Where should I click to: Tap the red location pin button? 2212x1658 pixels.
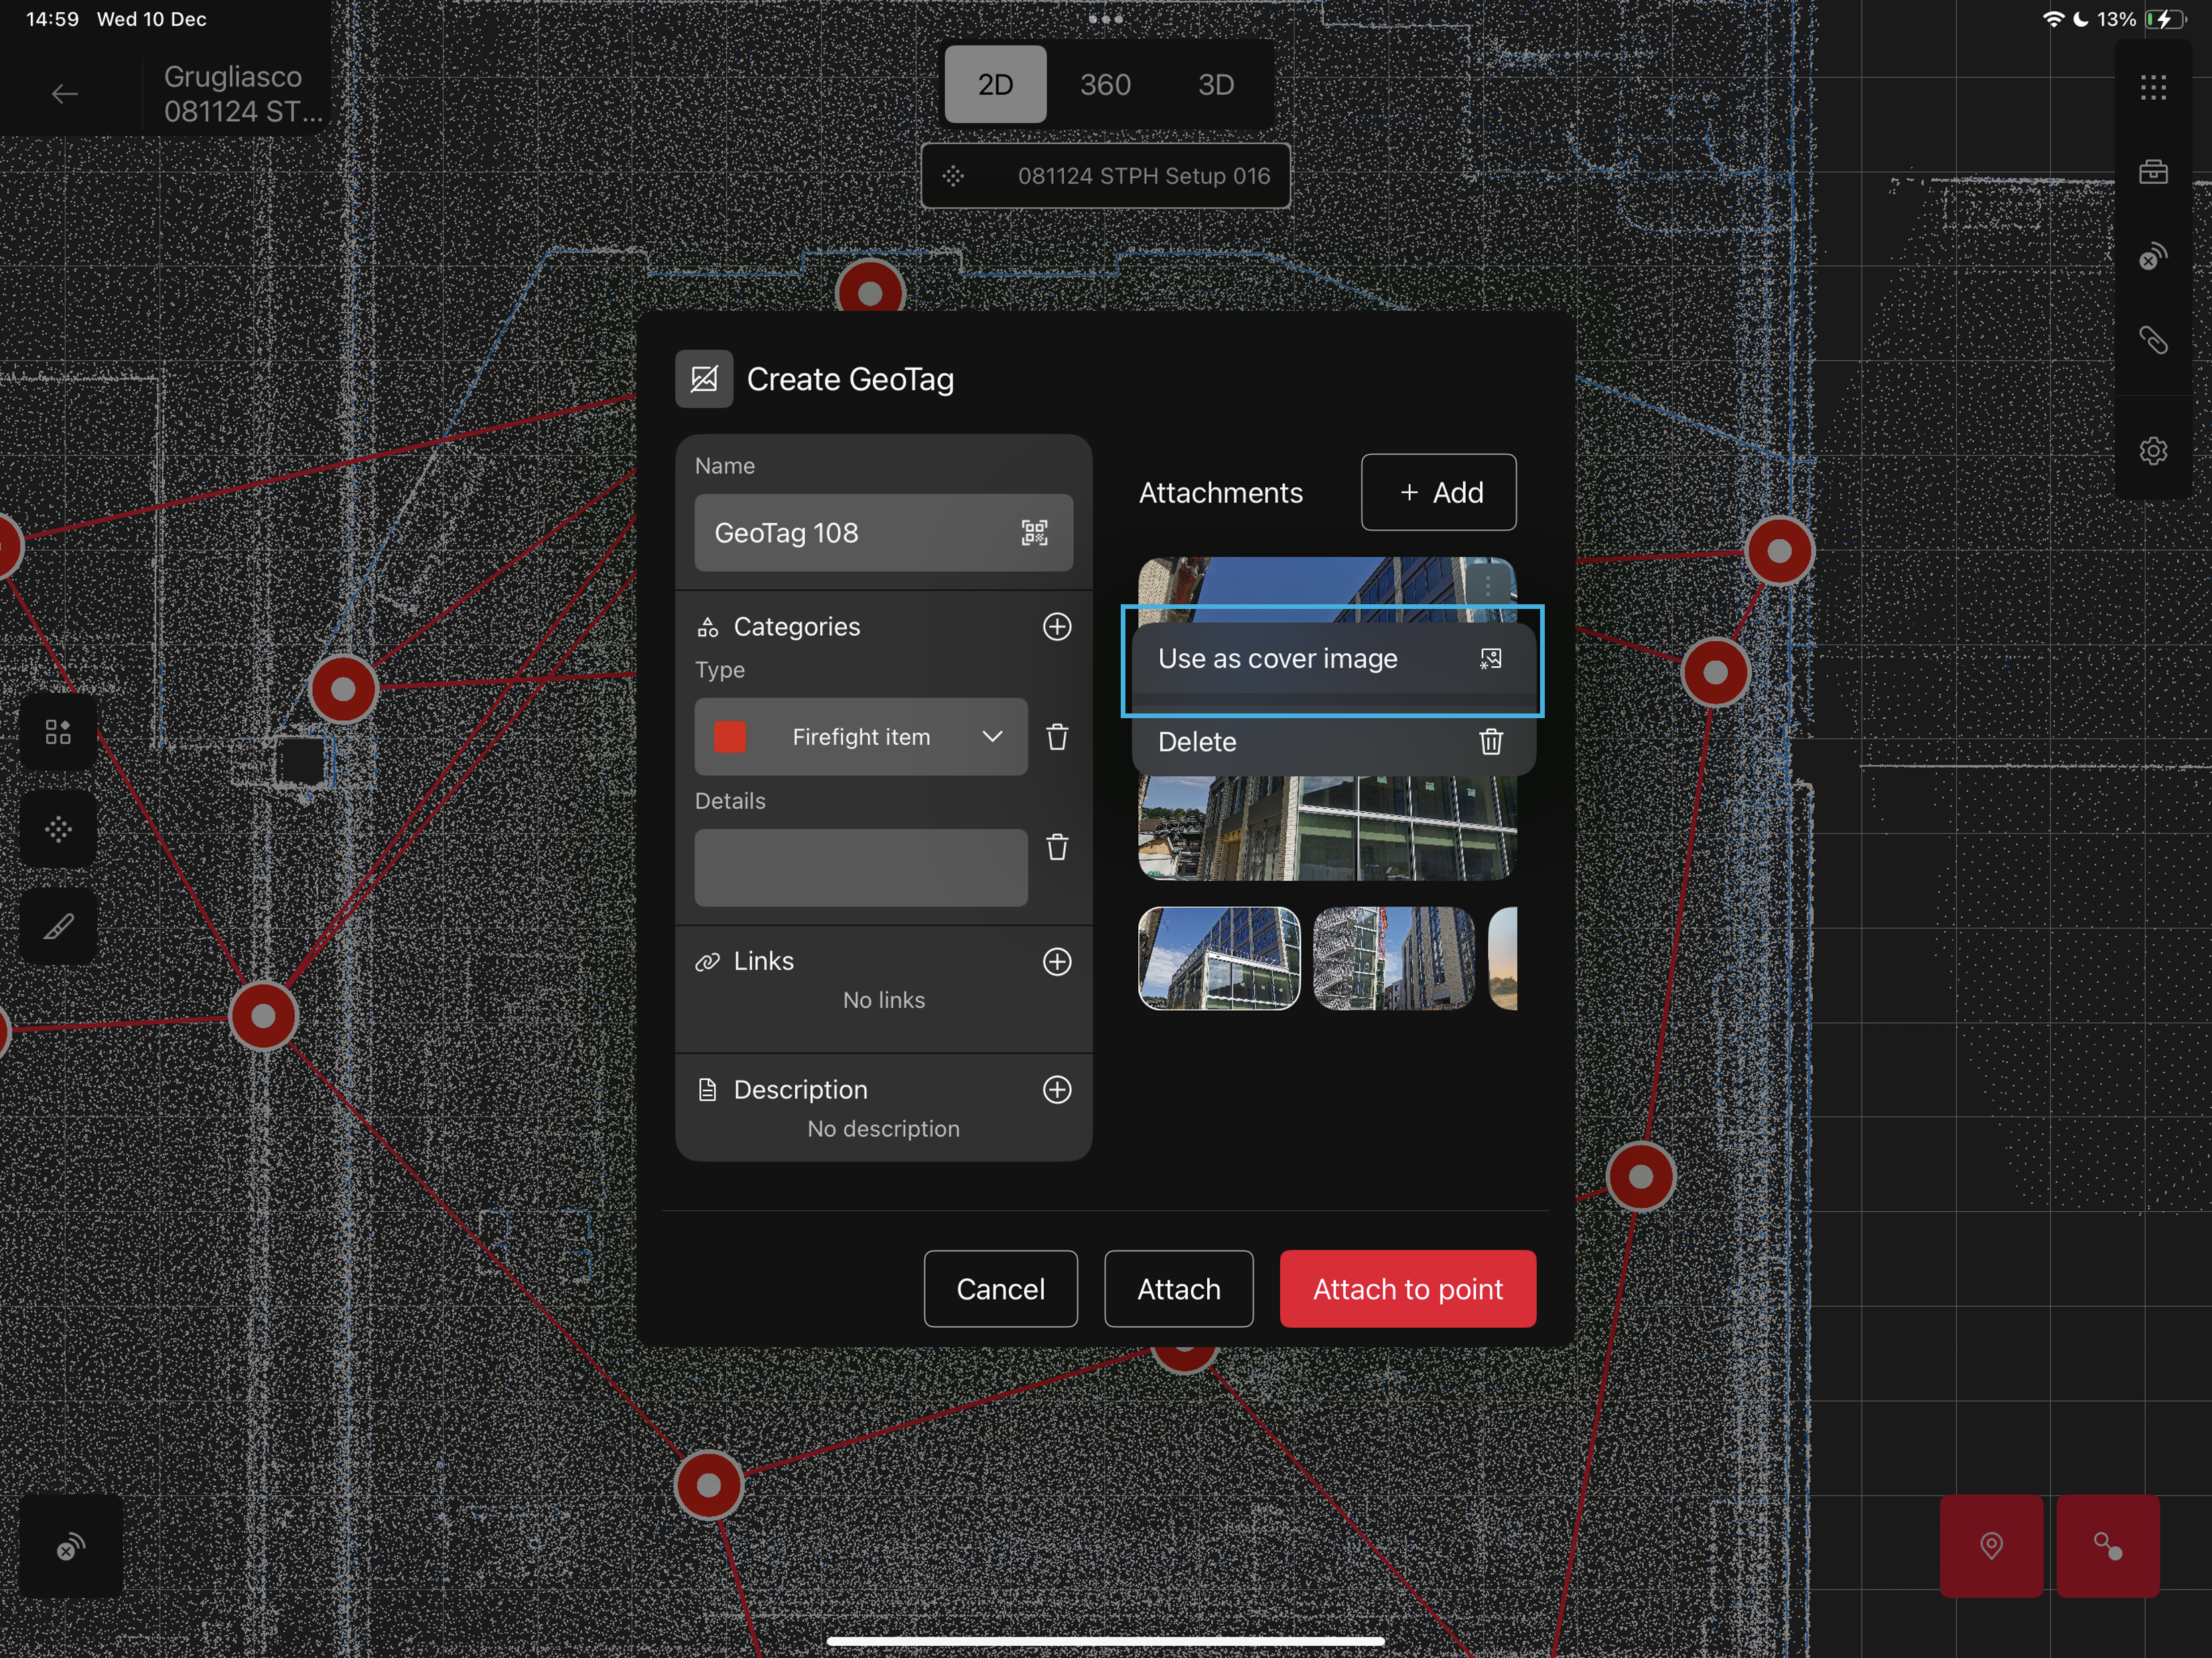1991,1546
